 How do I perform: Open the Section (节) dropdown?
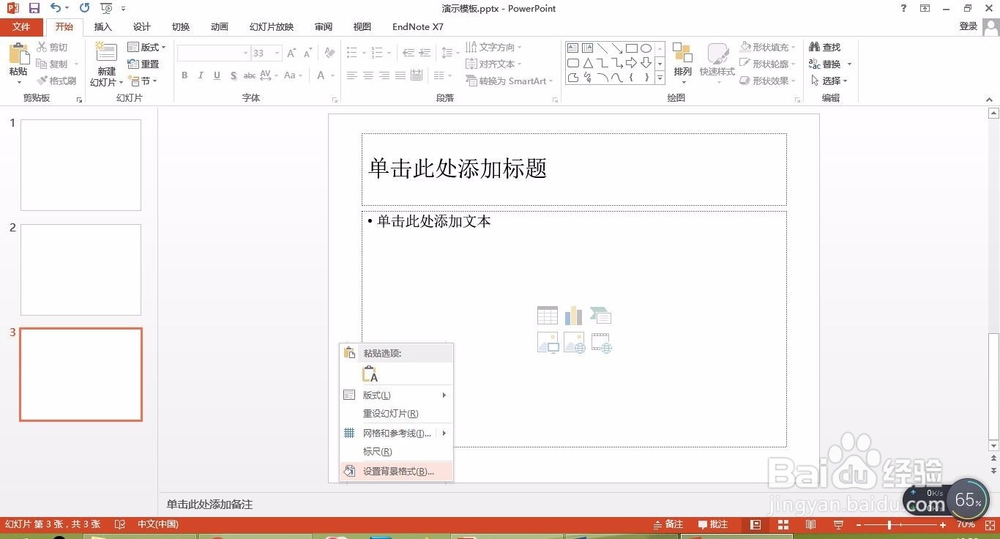(142, 81)
